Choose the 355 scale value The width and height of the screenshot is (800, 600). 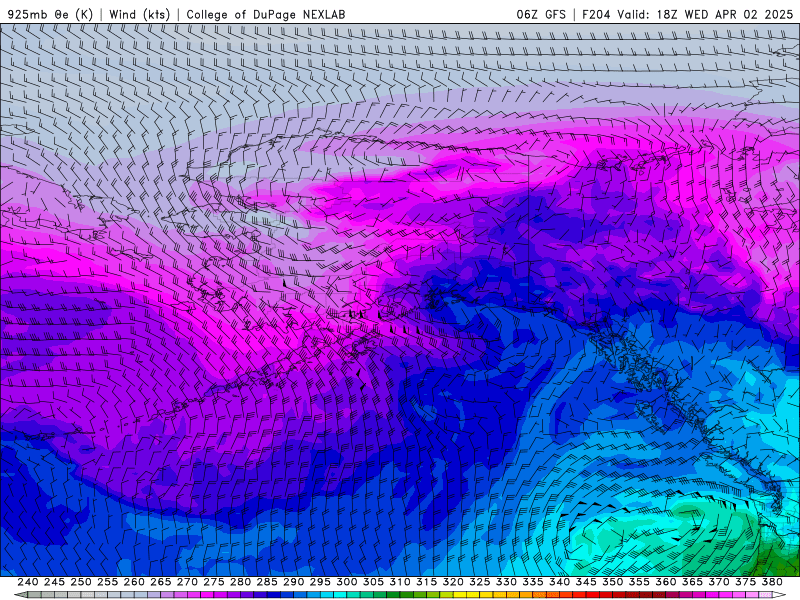coord(639,582)
